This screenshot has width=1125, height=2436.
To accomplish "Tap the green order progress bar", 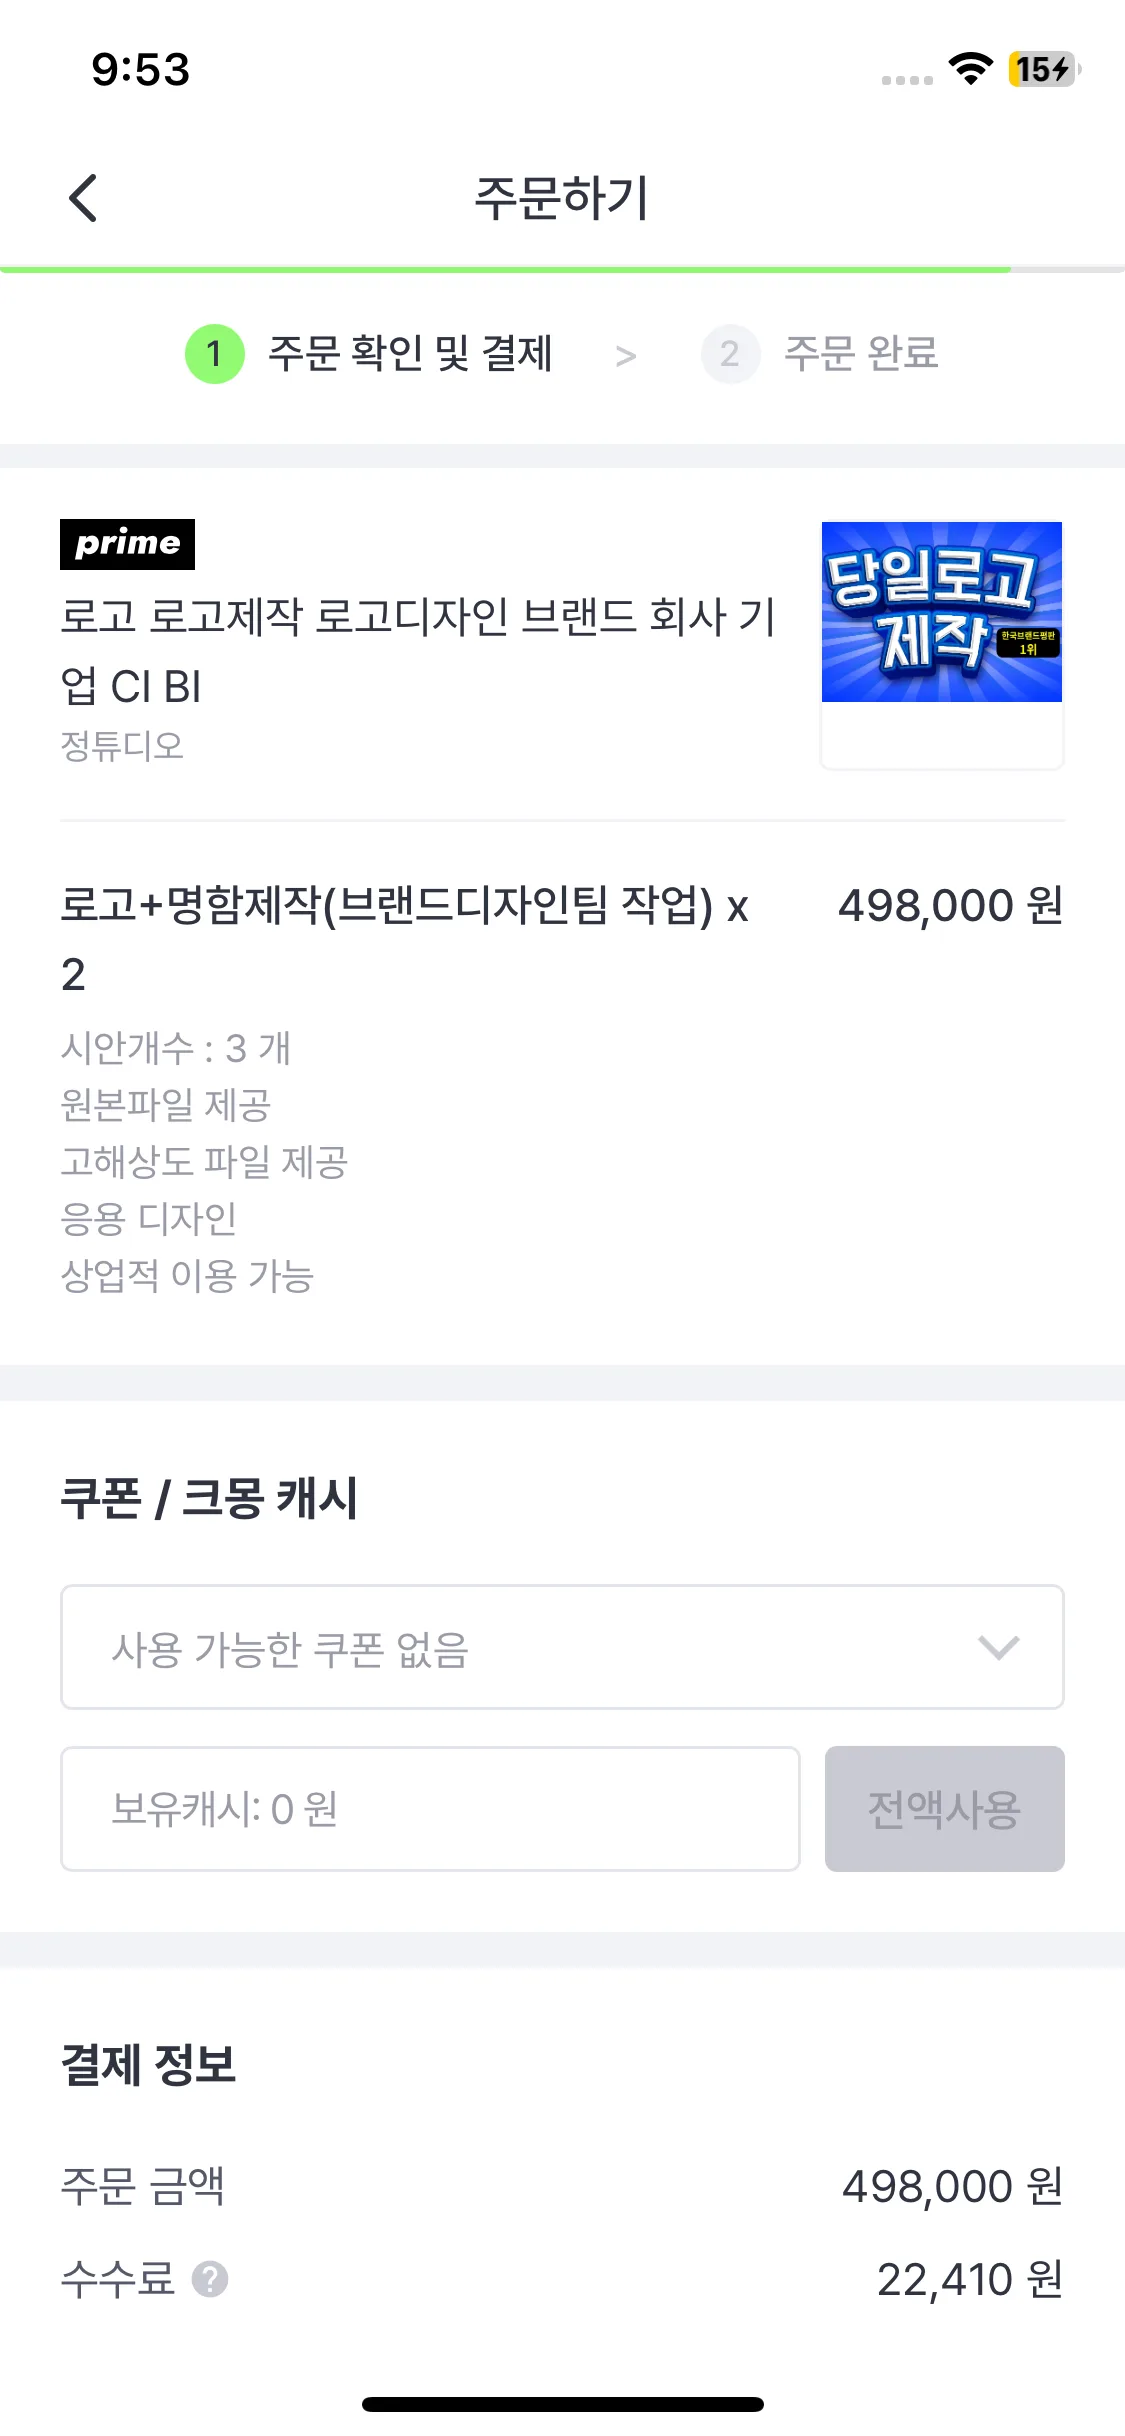I will (x=505, y=269).
